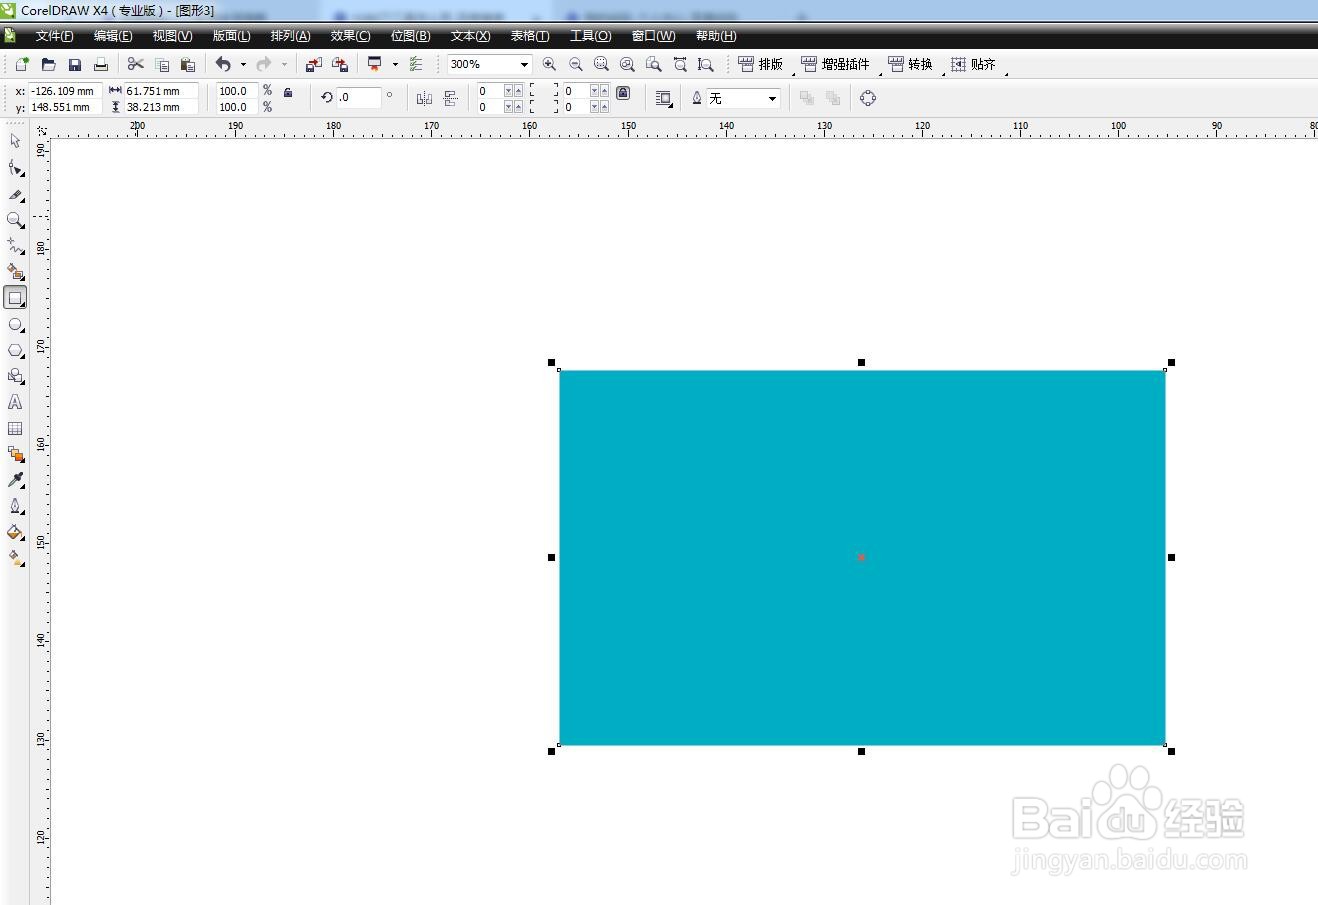This screenshot has height=905, width=1318.
Task: Open the 位图 menu
Action: point(410,35)
